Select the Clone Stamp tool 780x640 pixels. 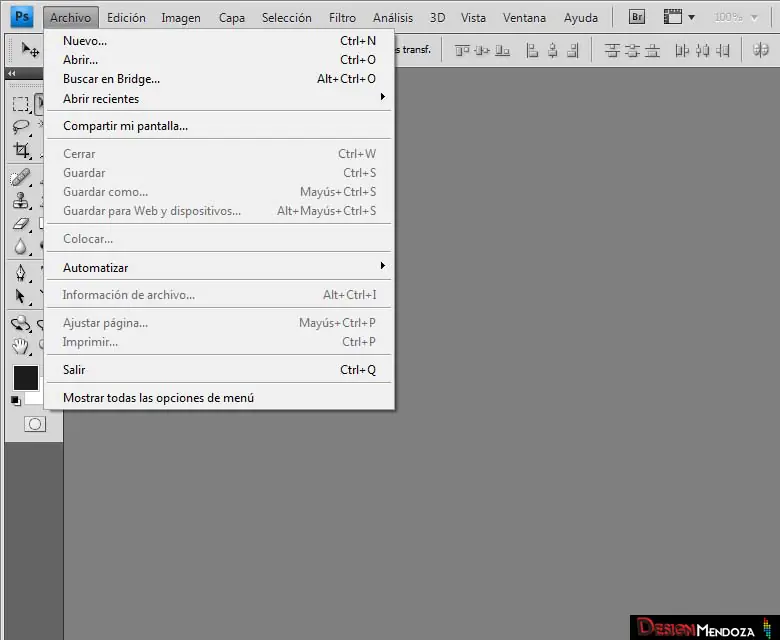pos(21,200)
